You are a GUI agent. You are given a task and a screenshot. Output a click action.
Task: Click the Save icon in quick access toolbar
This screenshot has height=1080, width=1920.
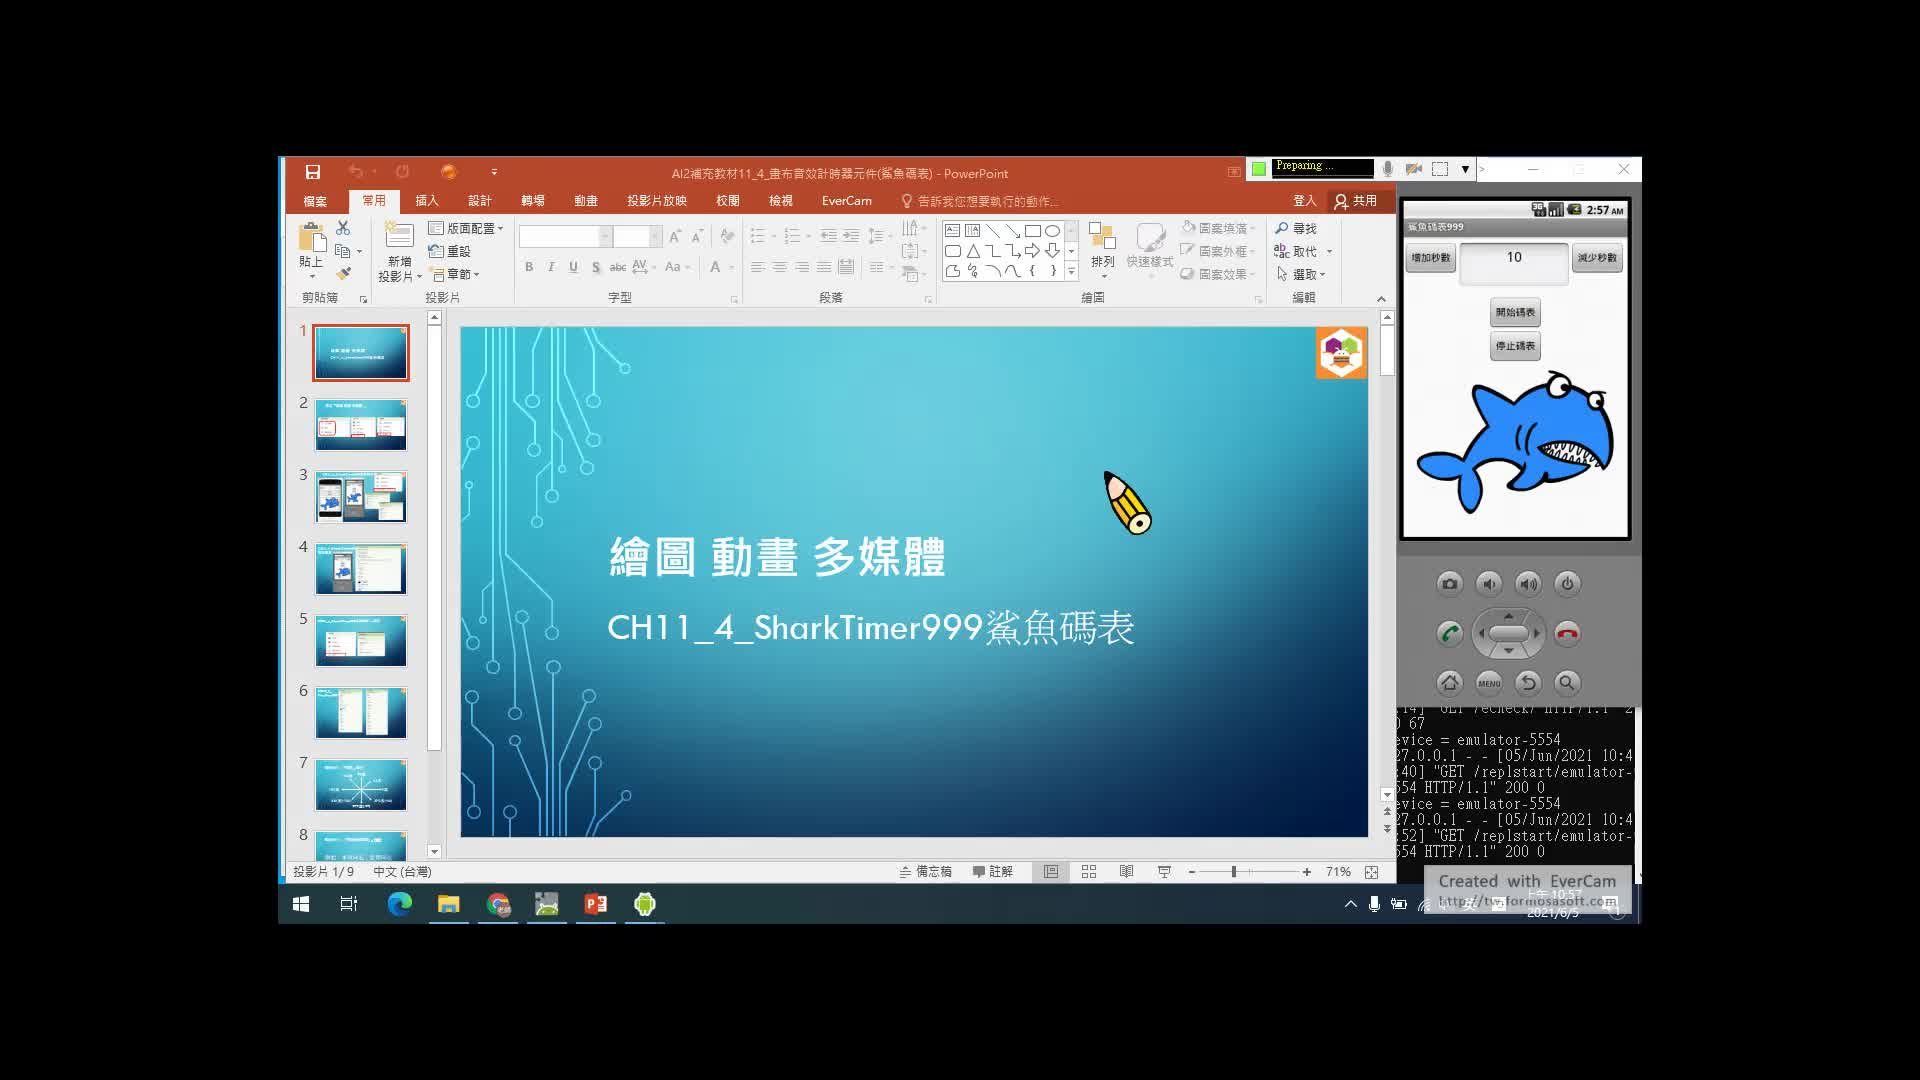click(x=312, y=172)
